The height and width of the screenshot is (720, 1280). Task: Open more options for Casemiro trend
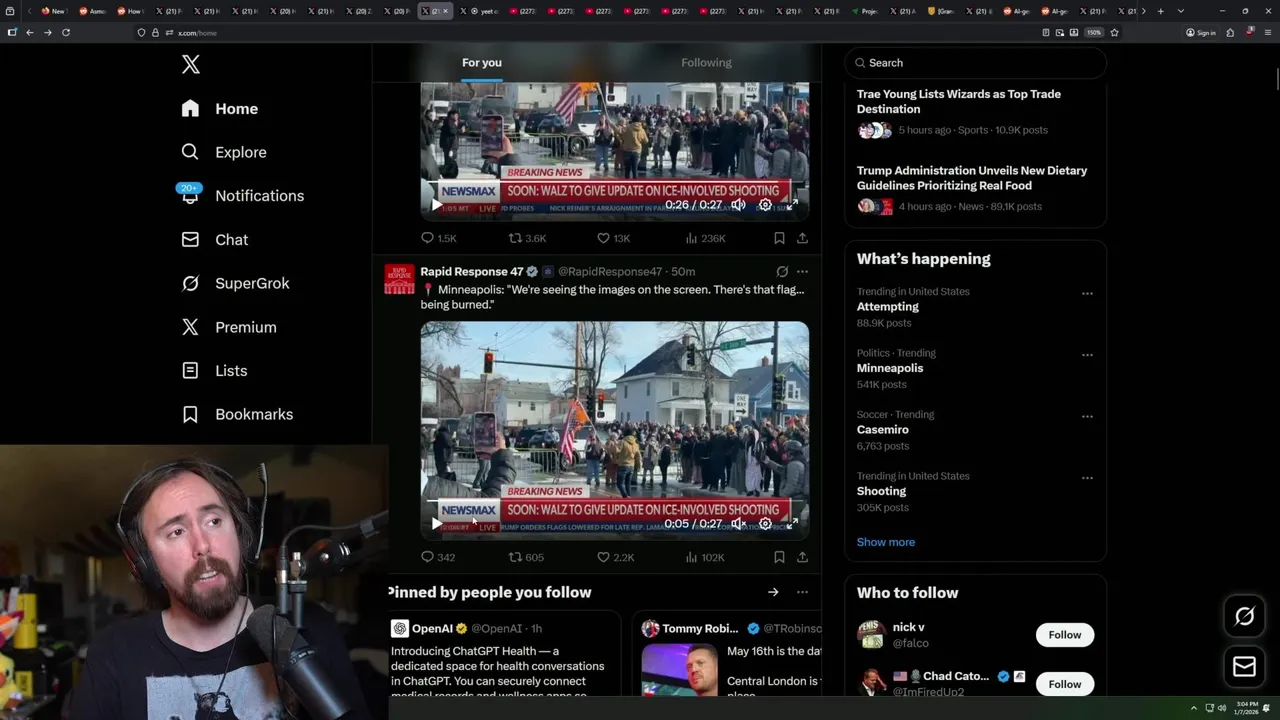point(1087,416)
